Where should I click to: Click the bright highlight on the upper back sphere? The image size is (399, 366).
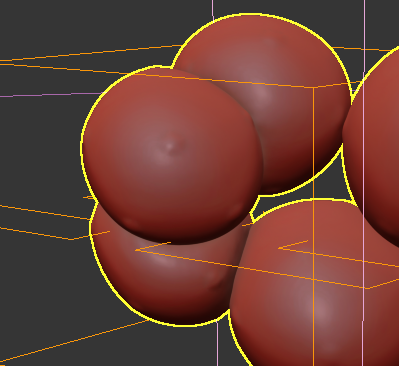(x=262, y=93)
